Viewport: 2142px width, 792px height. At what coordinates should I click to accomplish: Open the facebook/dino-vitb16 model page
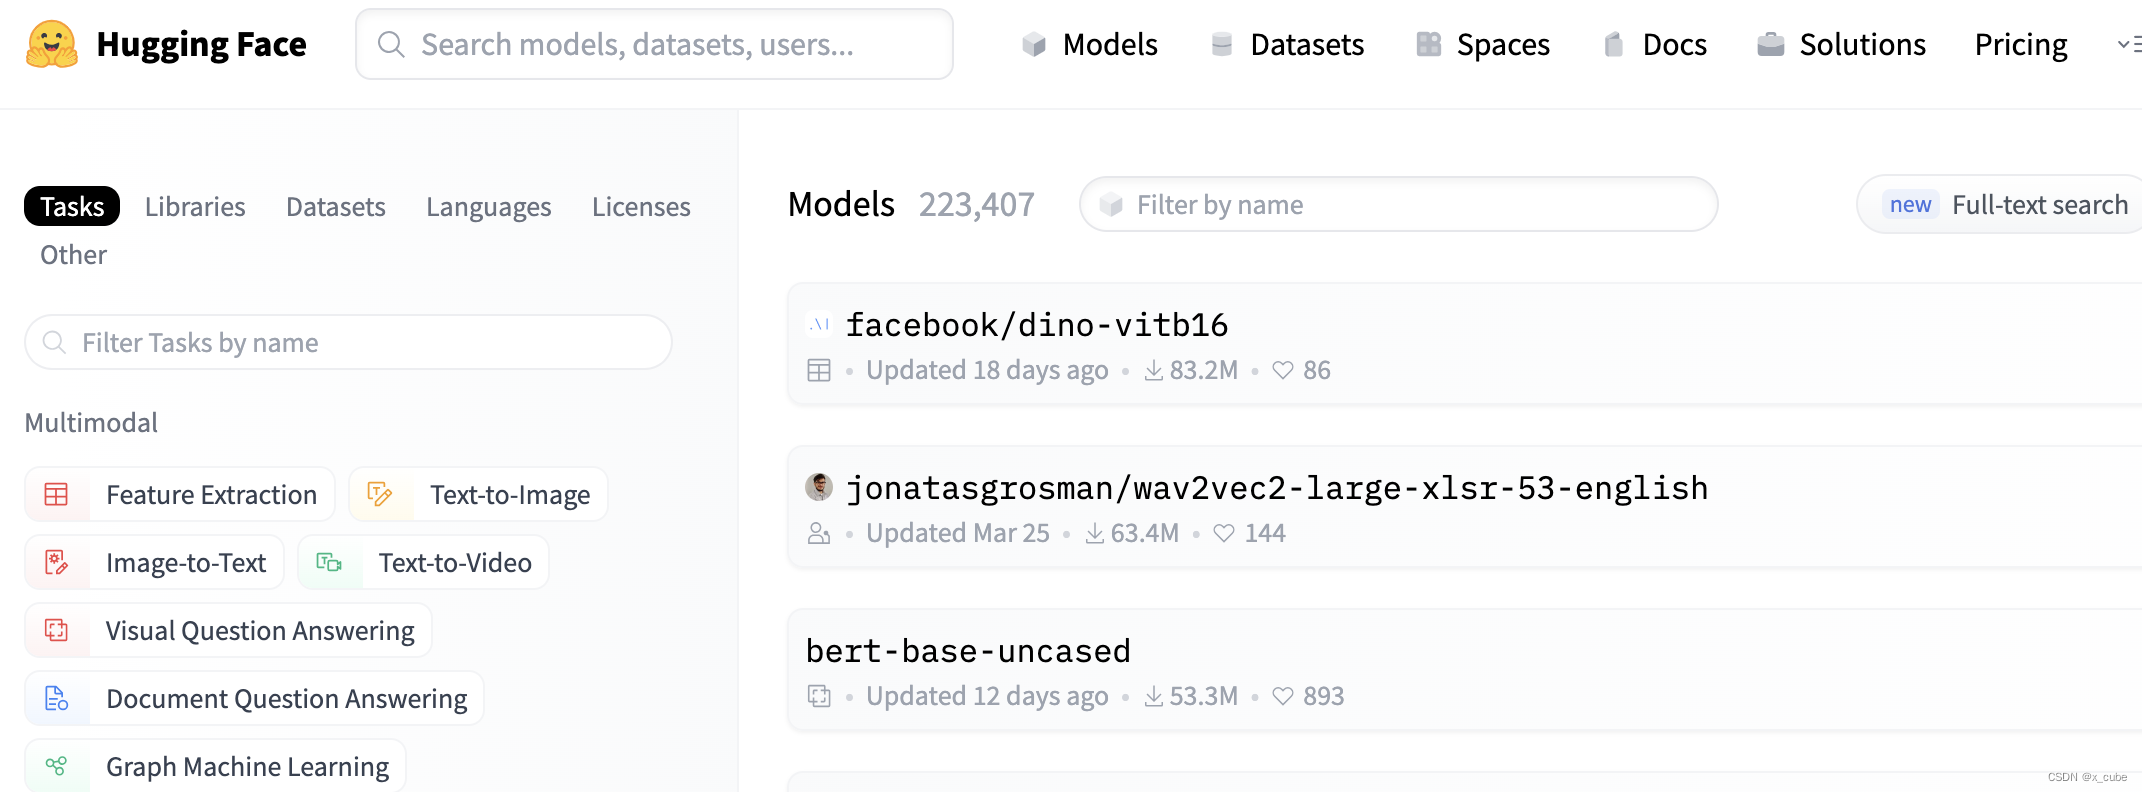coord(1036,325)
